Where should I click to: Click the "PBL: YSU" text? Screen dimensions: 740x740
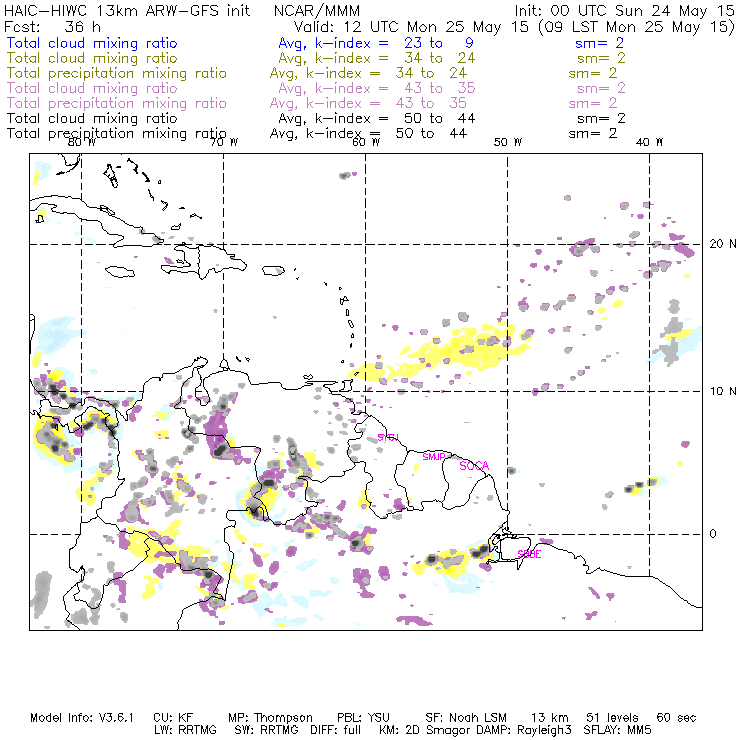pos(363,718)
